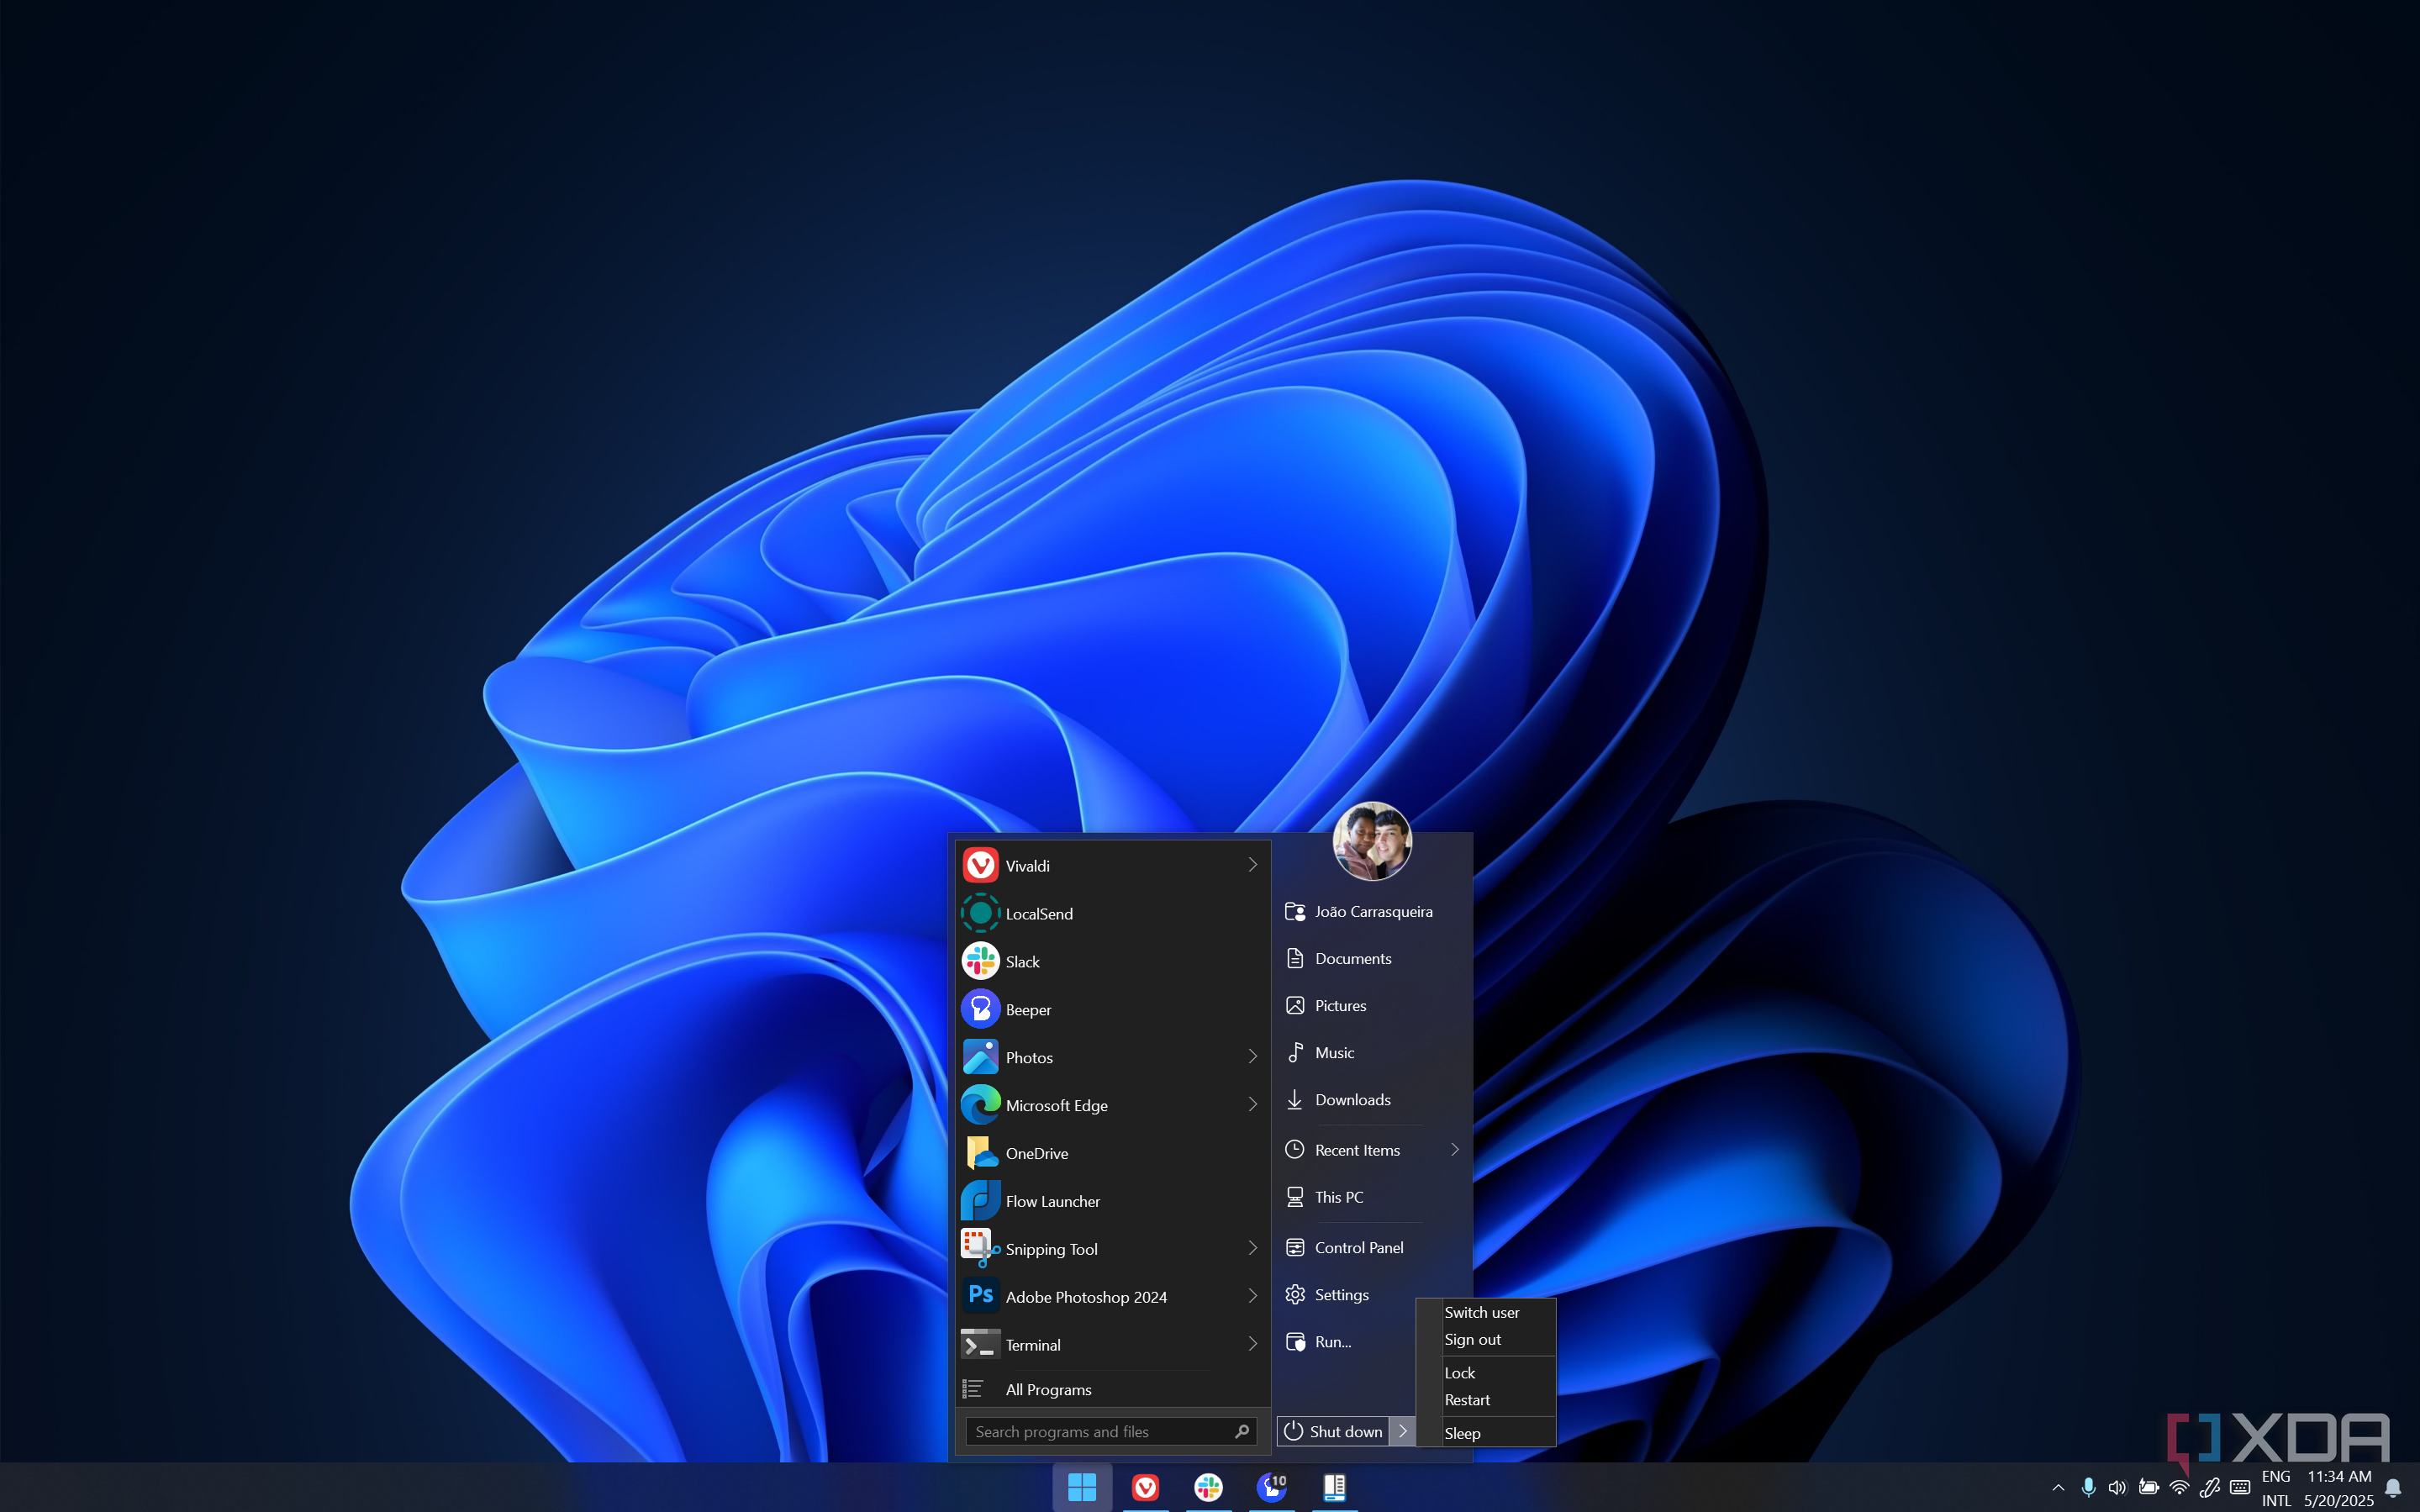2420x1512 pixels.
Task: Click the Search programs and files box
Action: click(1100, 1431)
